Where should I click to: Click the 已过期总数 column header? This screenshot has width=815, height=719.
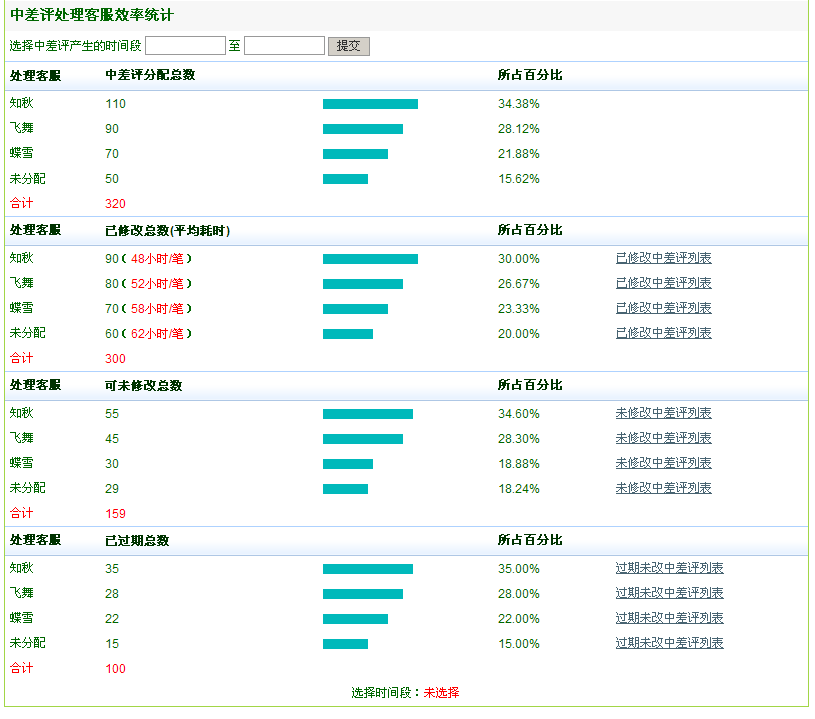[137, 540]
